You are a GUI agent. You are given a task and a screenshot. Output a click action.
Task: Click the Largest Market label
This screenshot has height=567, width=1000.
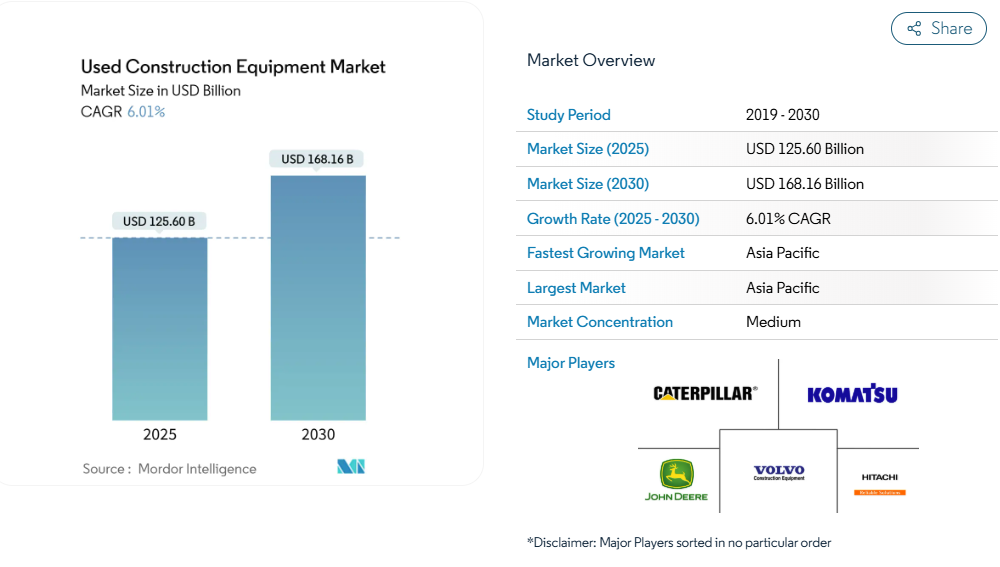576,288
